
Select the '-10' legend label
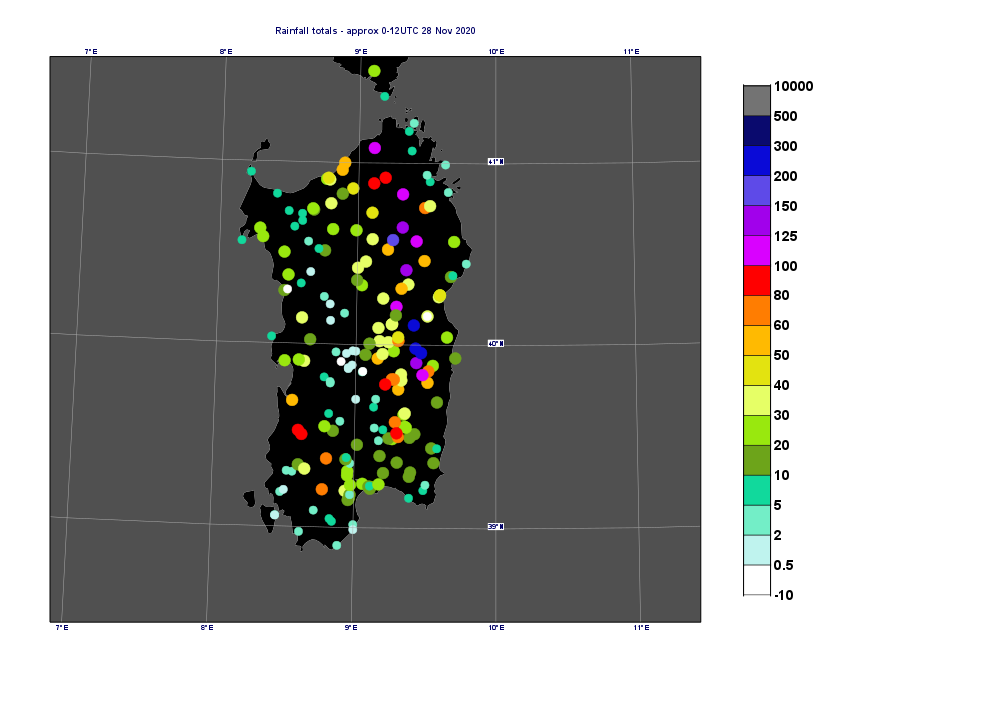pyautogui.click(x=784, y=595)
